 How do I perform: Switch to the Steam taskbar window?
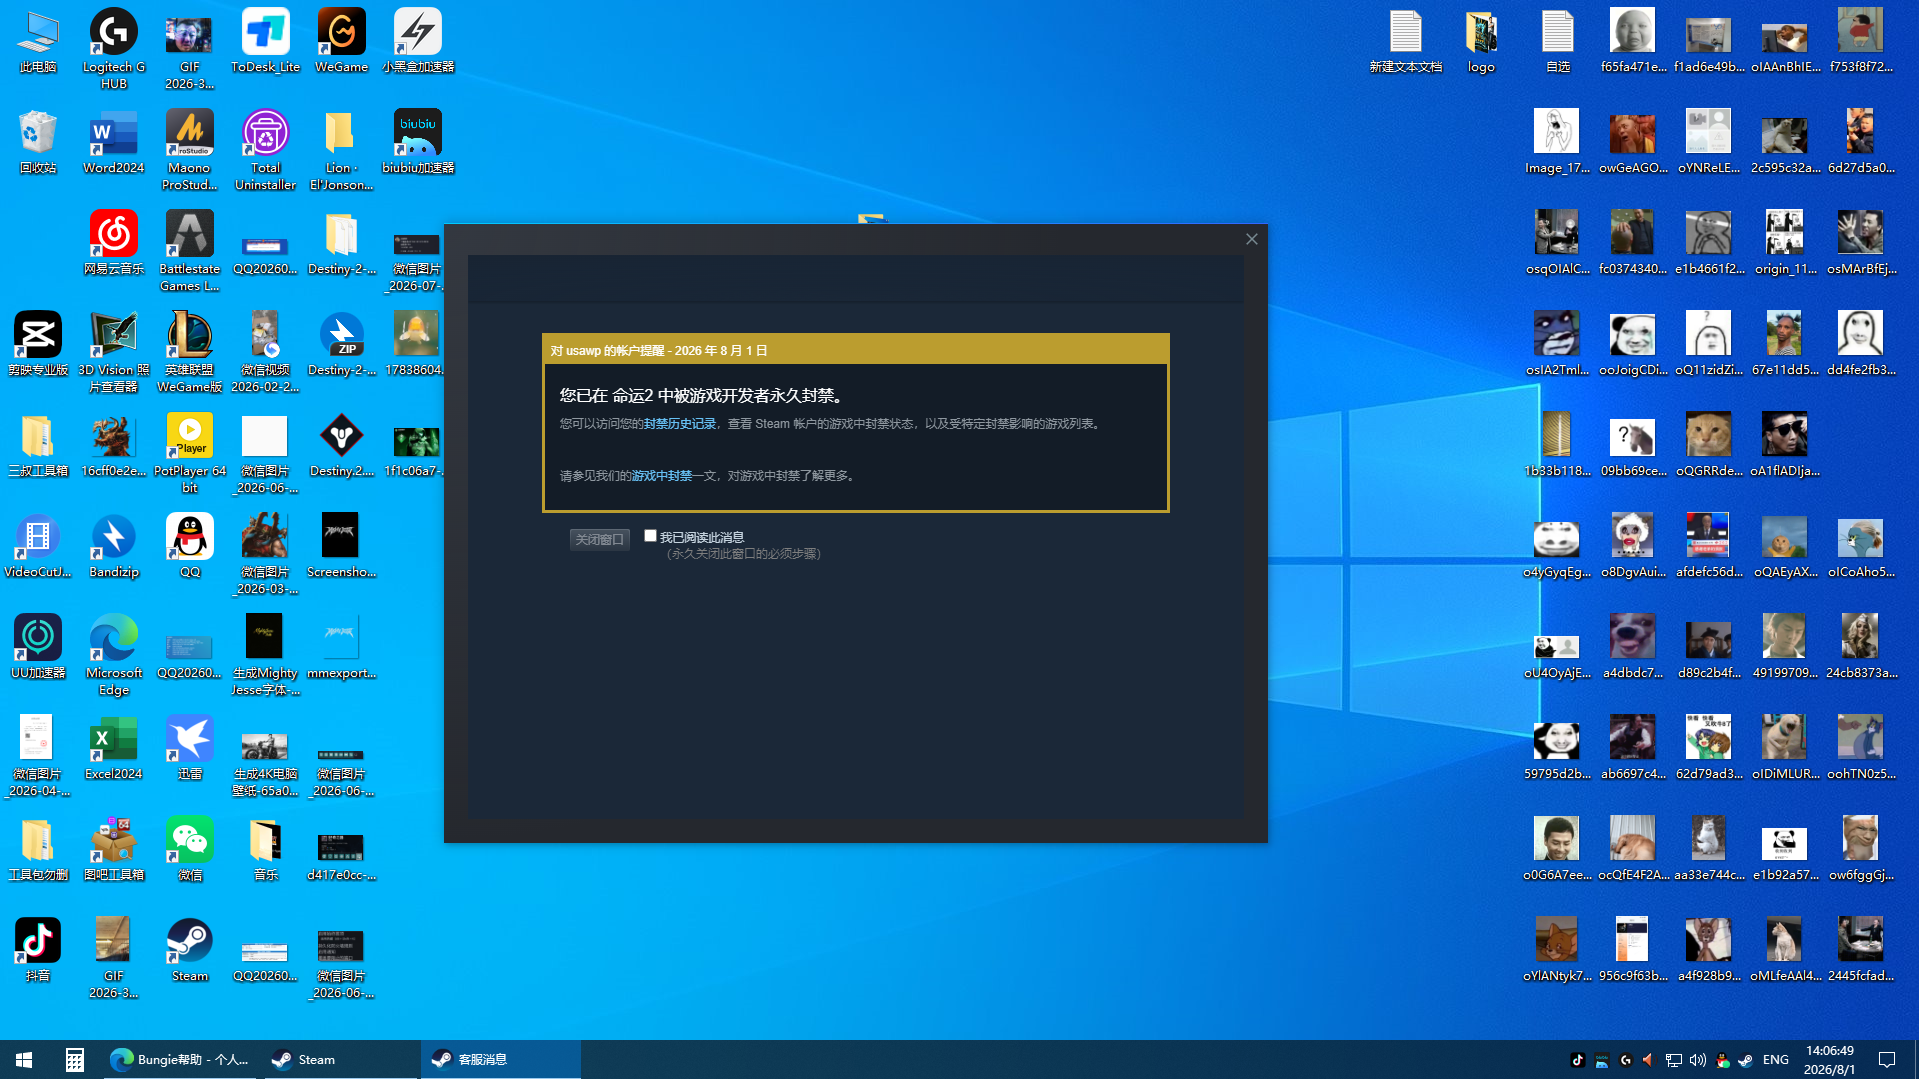[341, 1060]
